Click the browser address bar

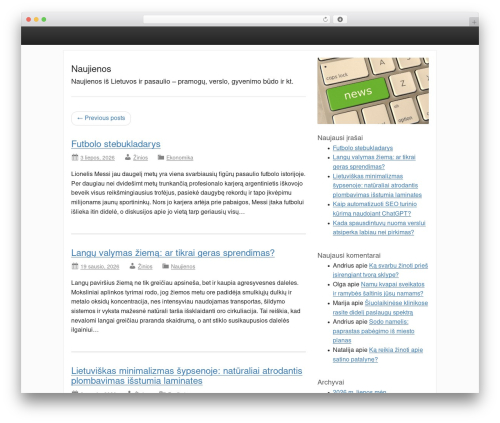(236, 19)
